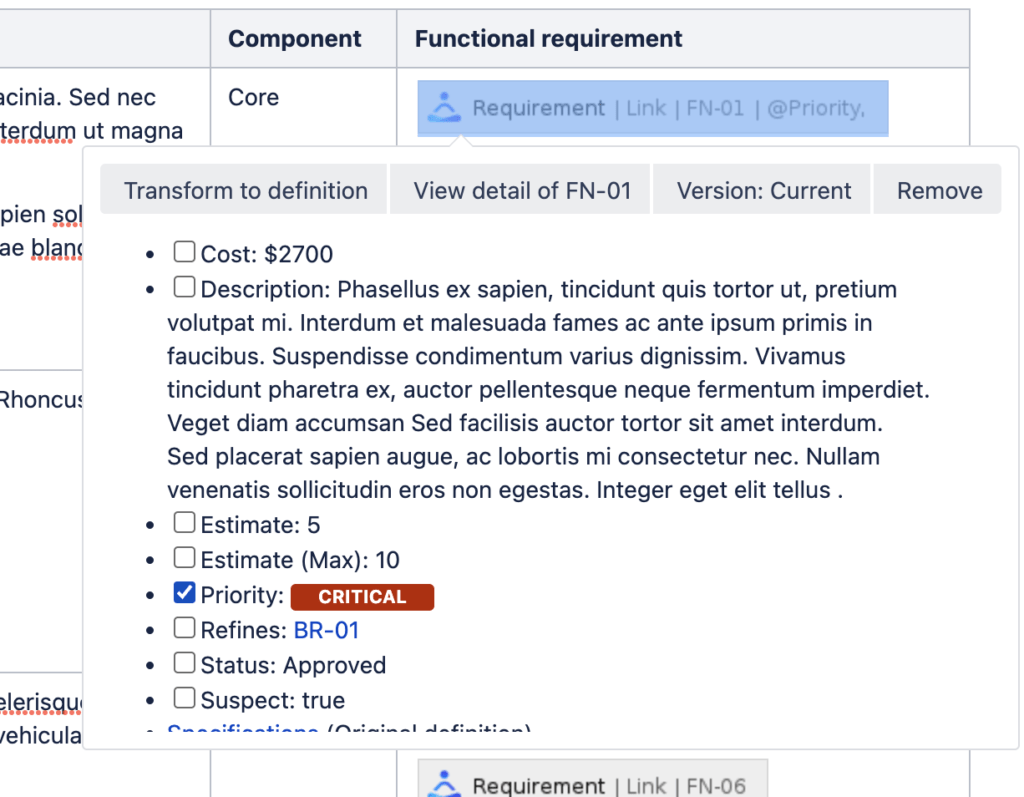Screen dimensions: 1024x797
Task: Select the FN-06 requirement link macro
Action: pos(592,779)
